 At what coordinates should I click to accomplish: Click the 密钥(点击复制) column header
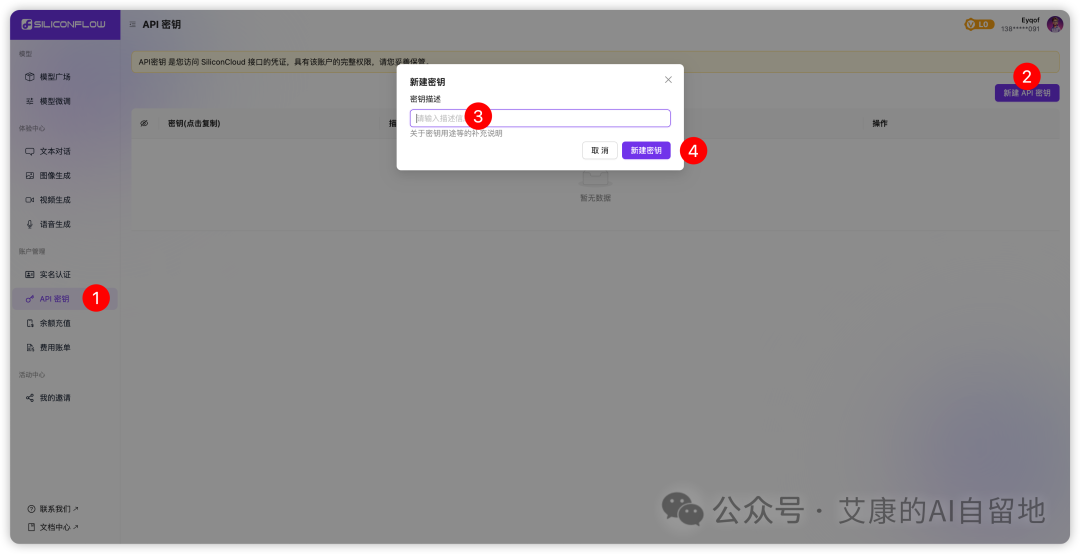pos(194,123)
